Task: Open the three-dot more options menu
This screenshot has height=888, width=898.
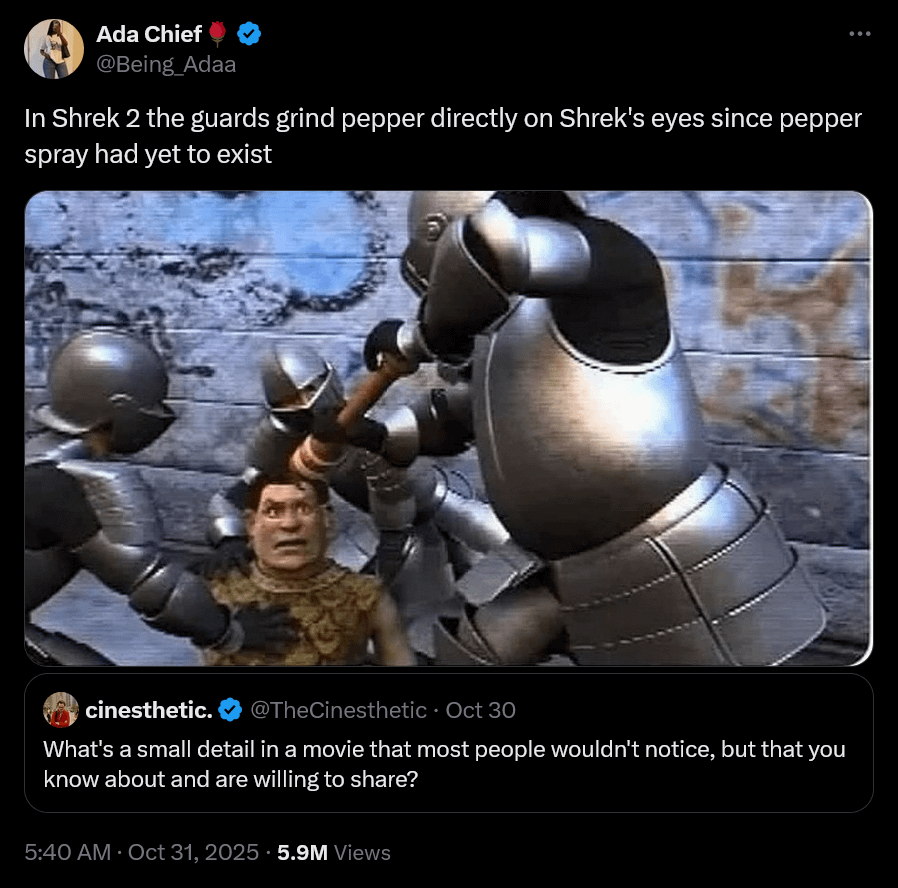Action: point(859,34)
